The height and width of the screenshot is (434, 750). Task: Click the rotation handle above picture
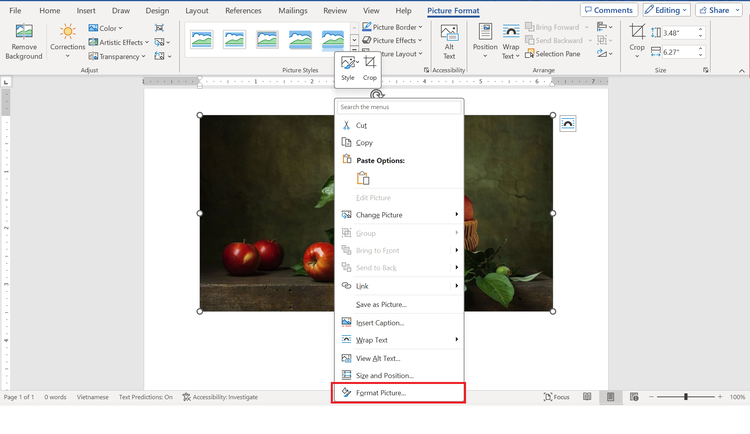point(377,94)
